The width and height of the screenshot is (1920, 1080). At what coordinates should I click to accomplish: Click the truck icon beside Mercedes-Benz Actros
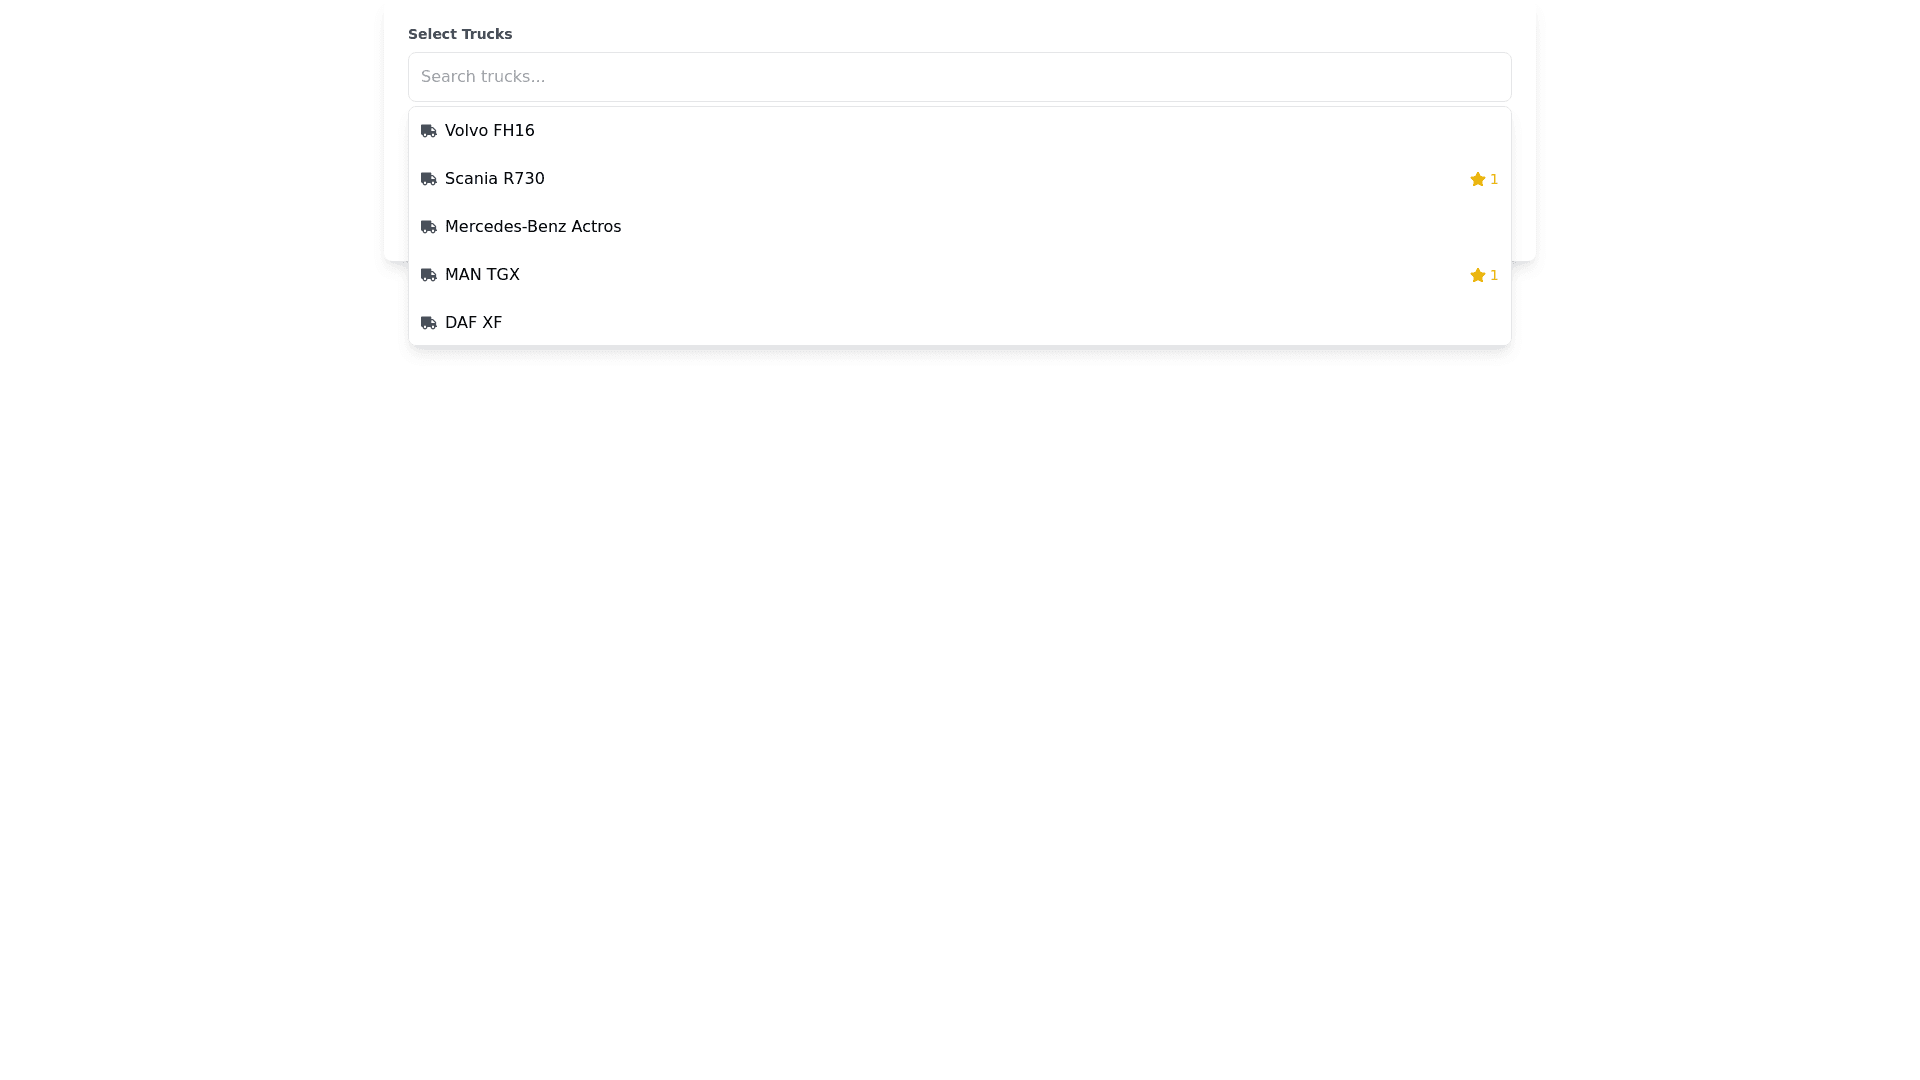(428, 227)
